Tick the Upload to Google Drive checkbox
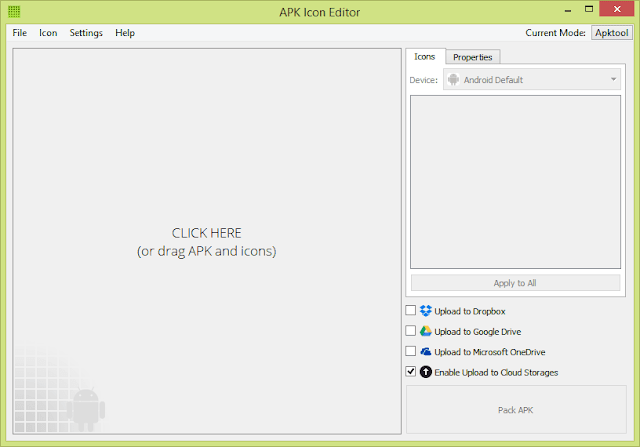 click(411, 331)
